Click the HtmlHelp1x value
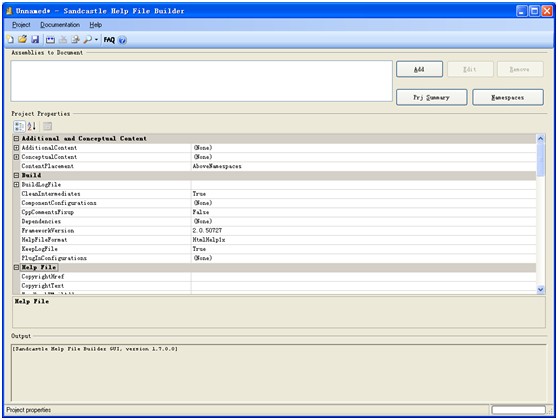This screenshot has width=558, height=420. coord(209,240)
